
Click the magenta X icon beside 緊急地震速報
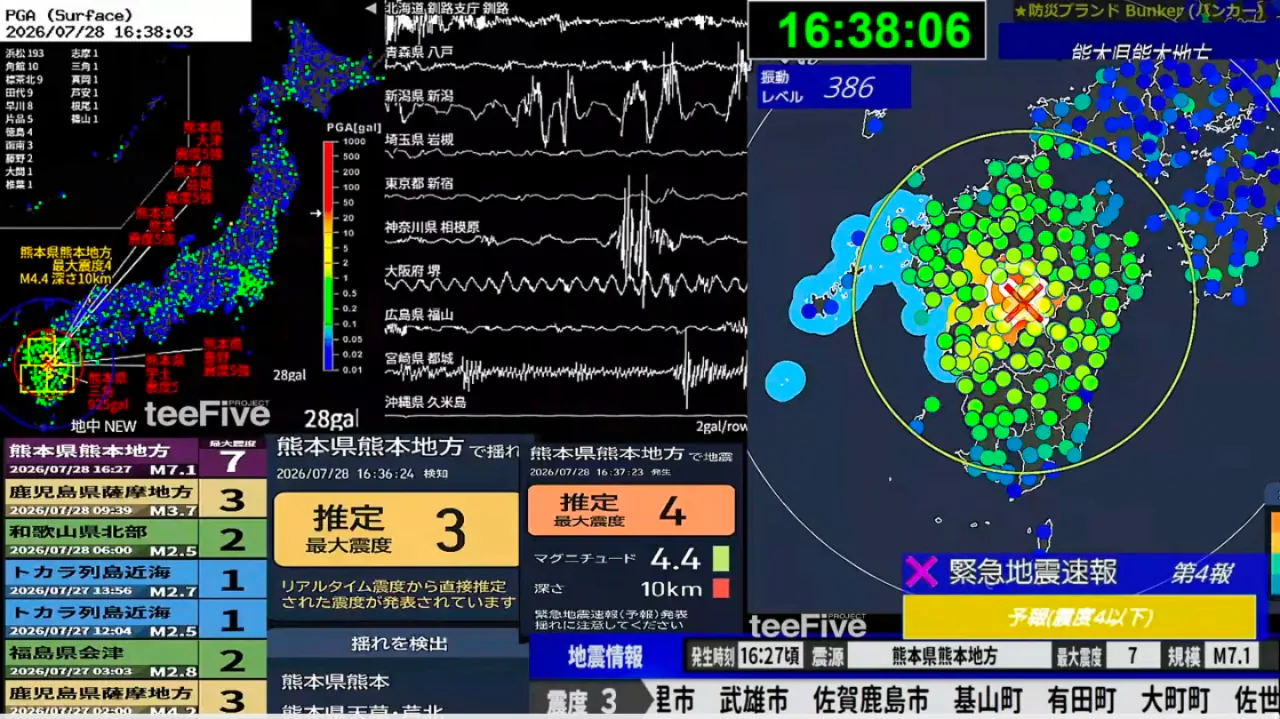(x=921, y=572)
